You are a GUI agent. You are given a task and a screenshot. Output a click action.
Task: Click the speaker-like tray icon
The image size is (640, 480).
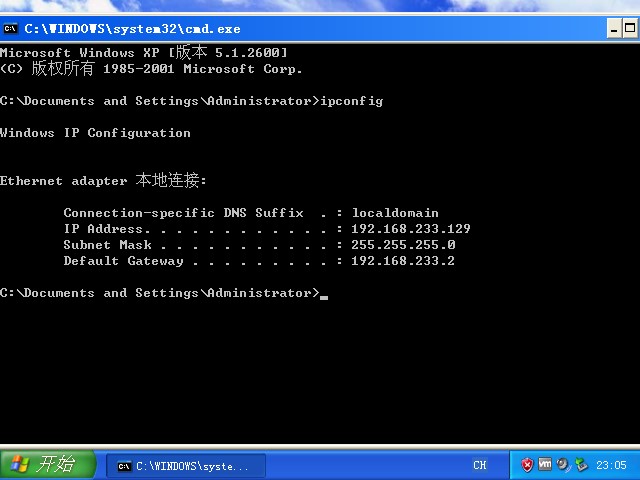pos(563,464)
